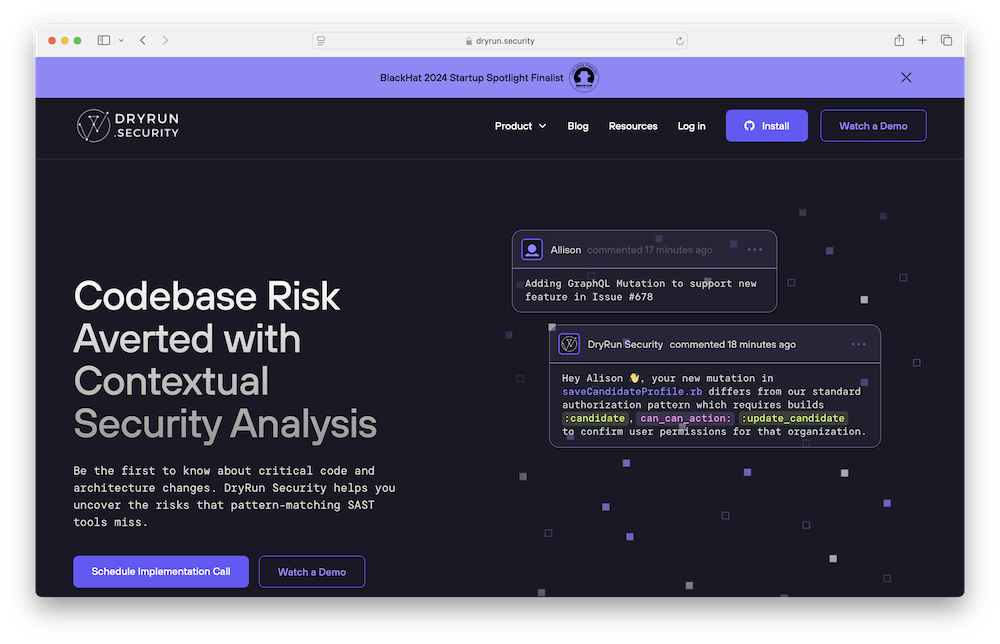The height and width of the screenshot is (644, 1000).
Task: Dismiss the BlackHat banner with X
Action: click(x=906, y=77)
